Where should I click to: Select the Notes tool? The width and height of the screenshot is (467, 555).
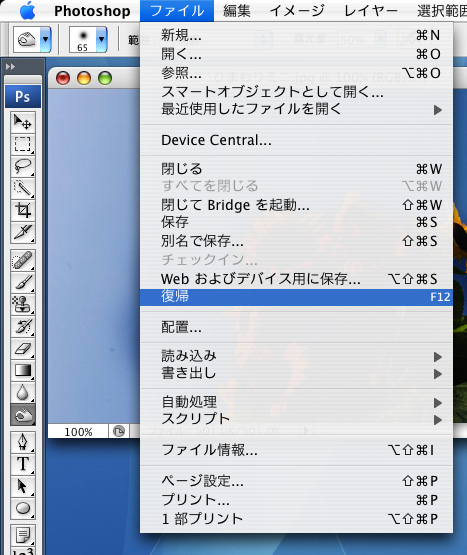point(23,535)
